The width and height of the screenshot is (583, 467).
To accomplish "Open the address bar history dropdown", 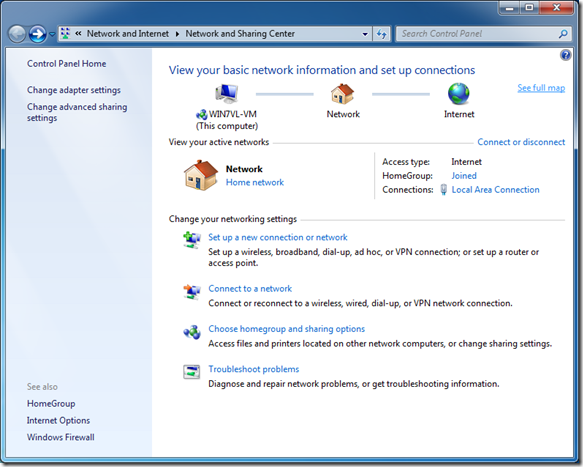I will pyautogui.click(x=365, y=34).
